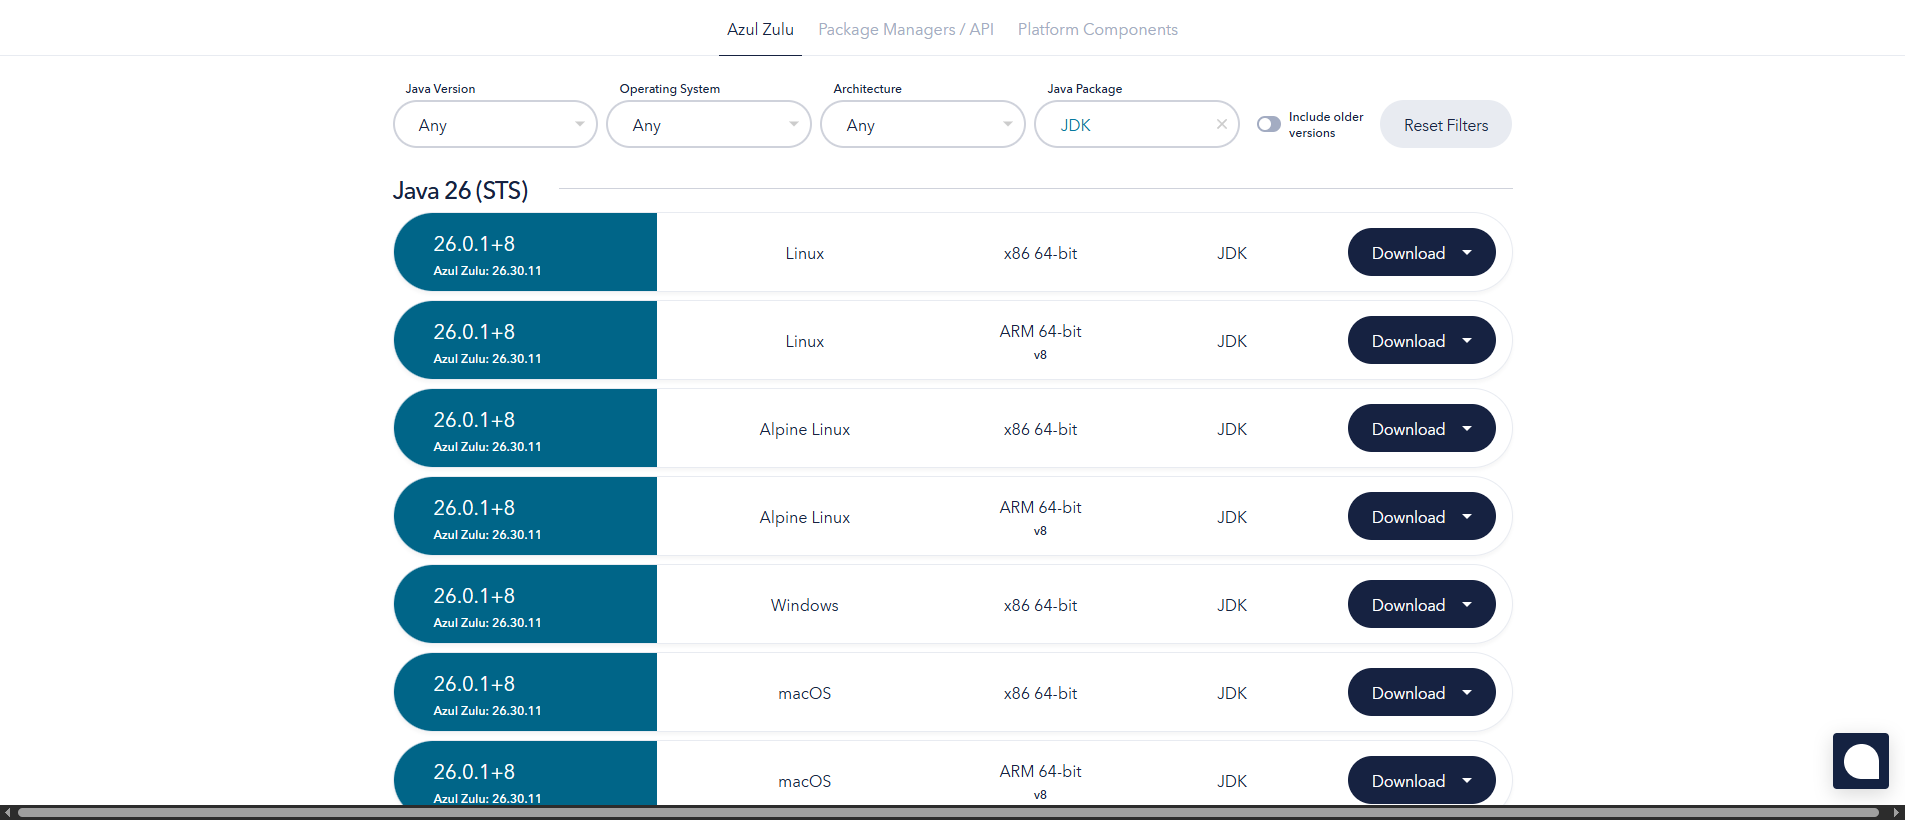Clear the JDK Java Package filter
1905x820 pixels.
[x=1222, y=124]
